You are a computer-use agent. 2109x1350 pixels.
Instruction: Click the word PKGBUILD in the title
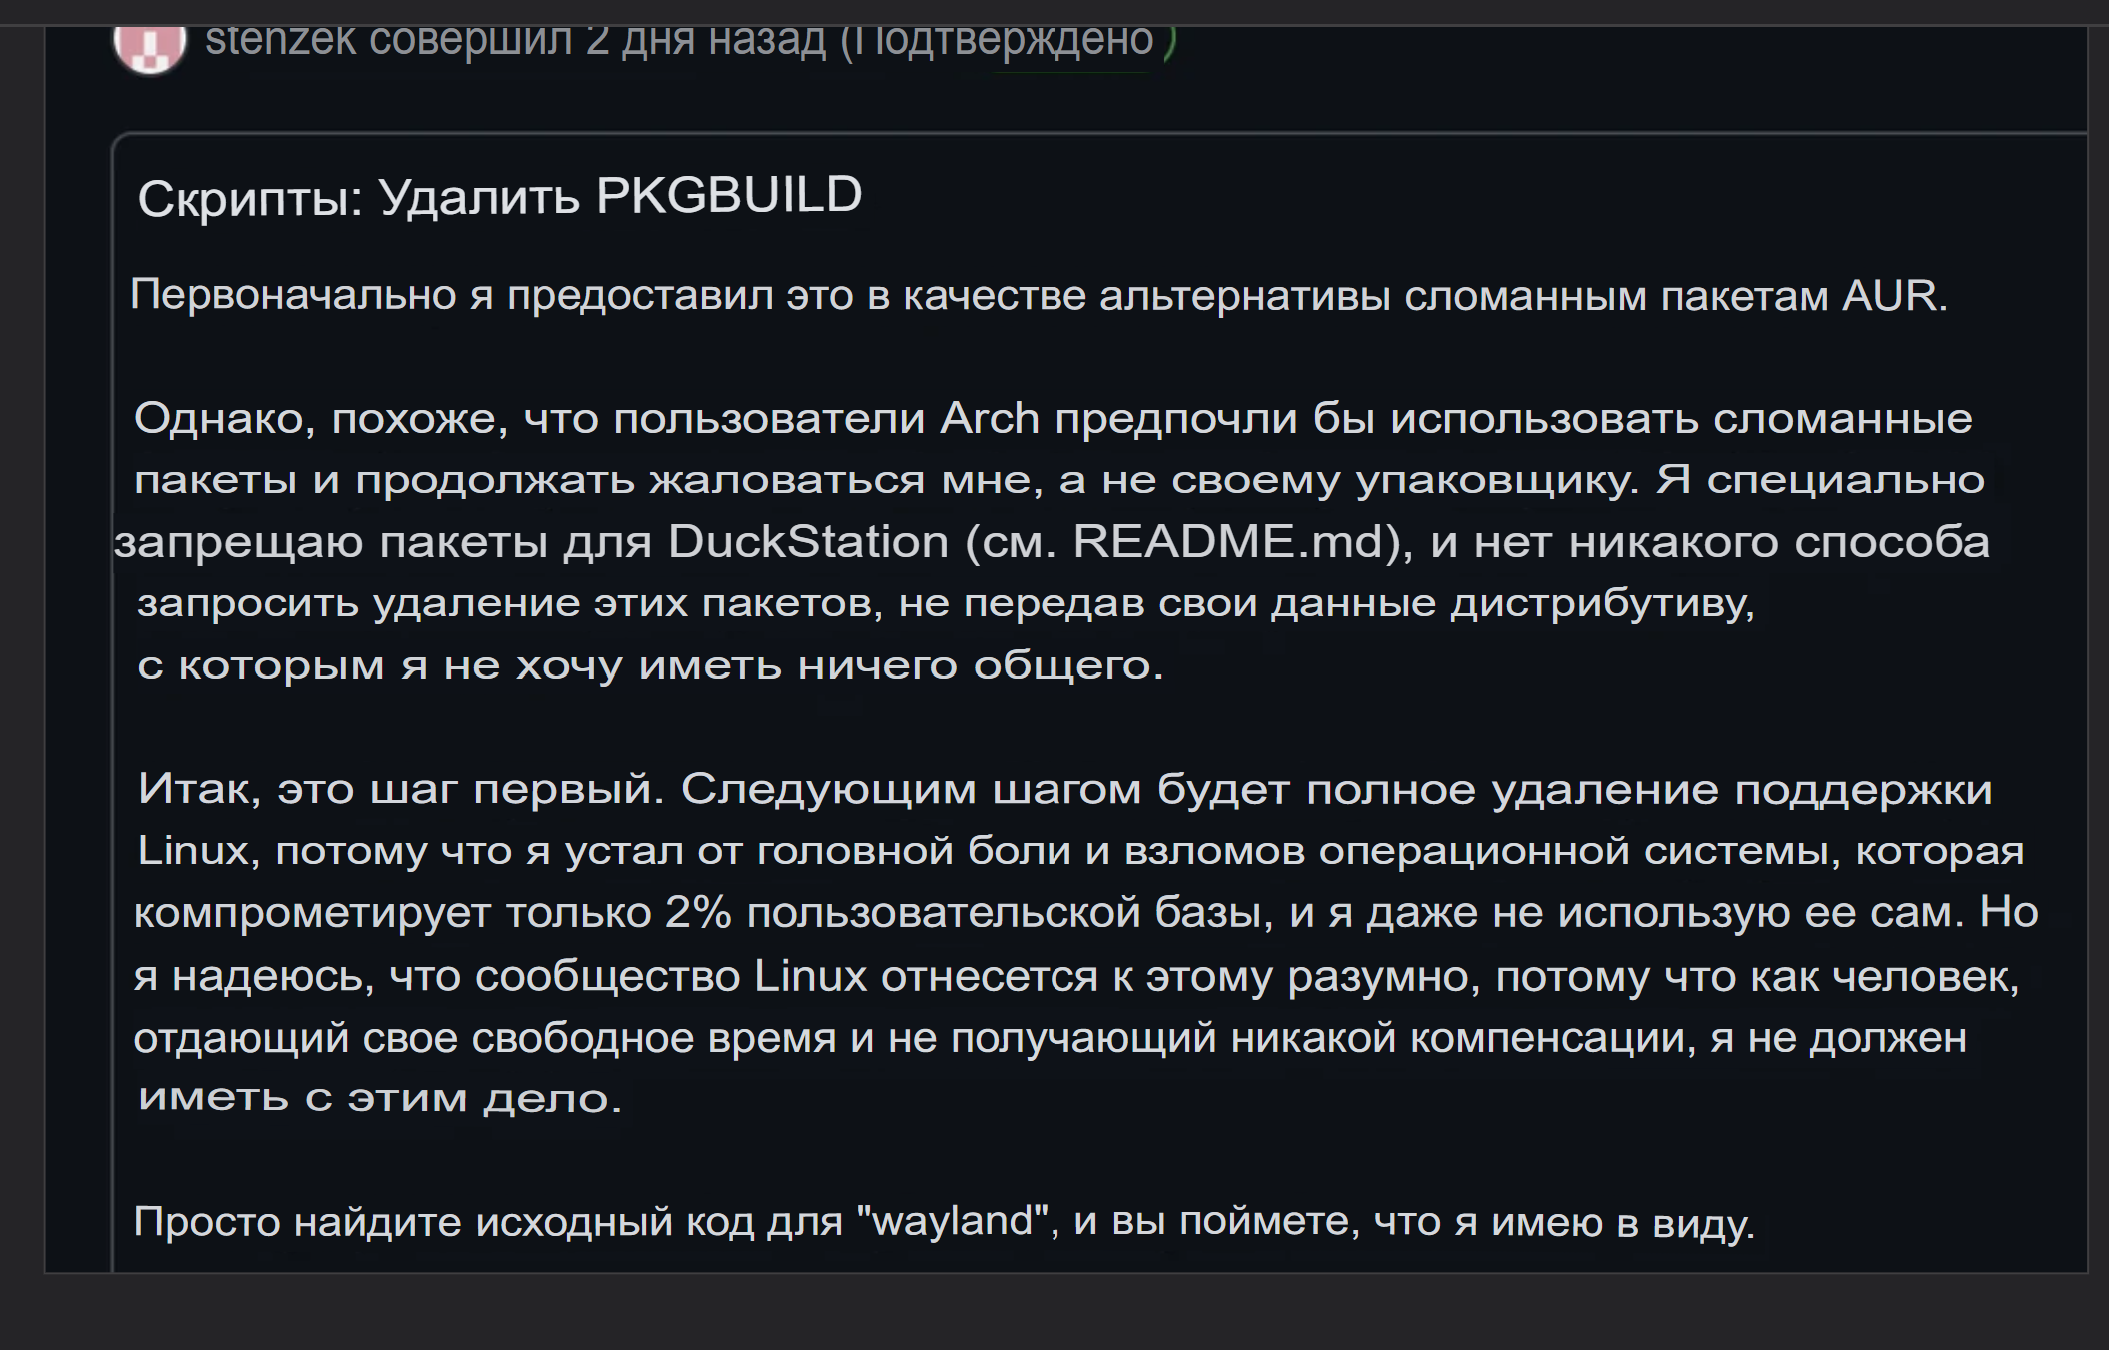tap(729, 194)
